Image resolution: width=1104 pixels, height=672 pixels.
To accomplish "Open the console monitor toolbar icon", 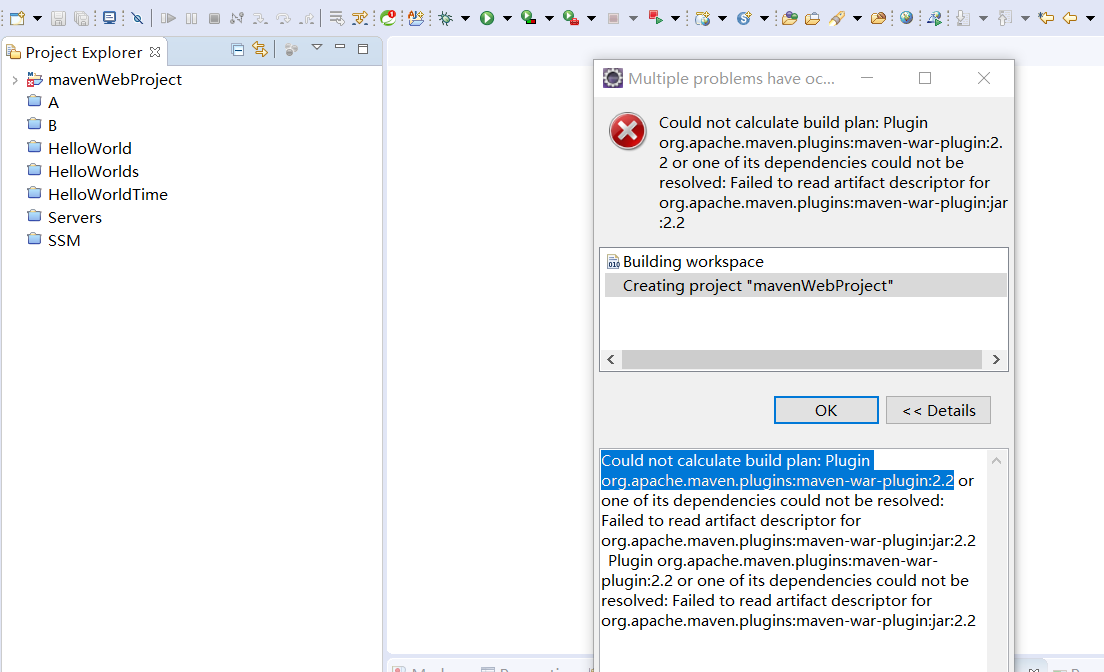I will coord(109,18).
